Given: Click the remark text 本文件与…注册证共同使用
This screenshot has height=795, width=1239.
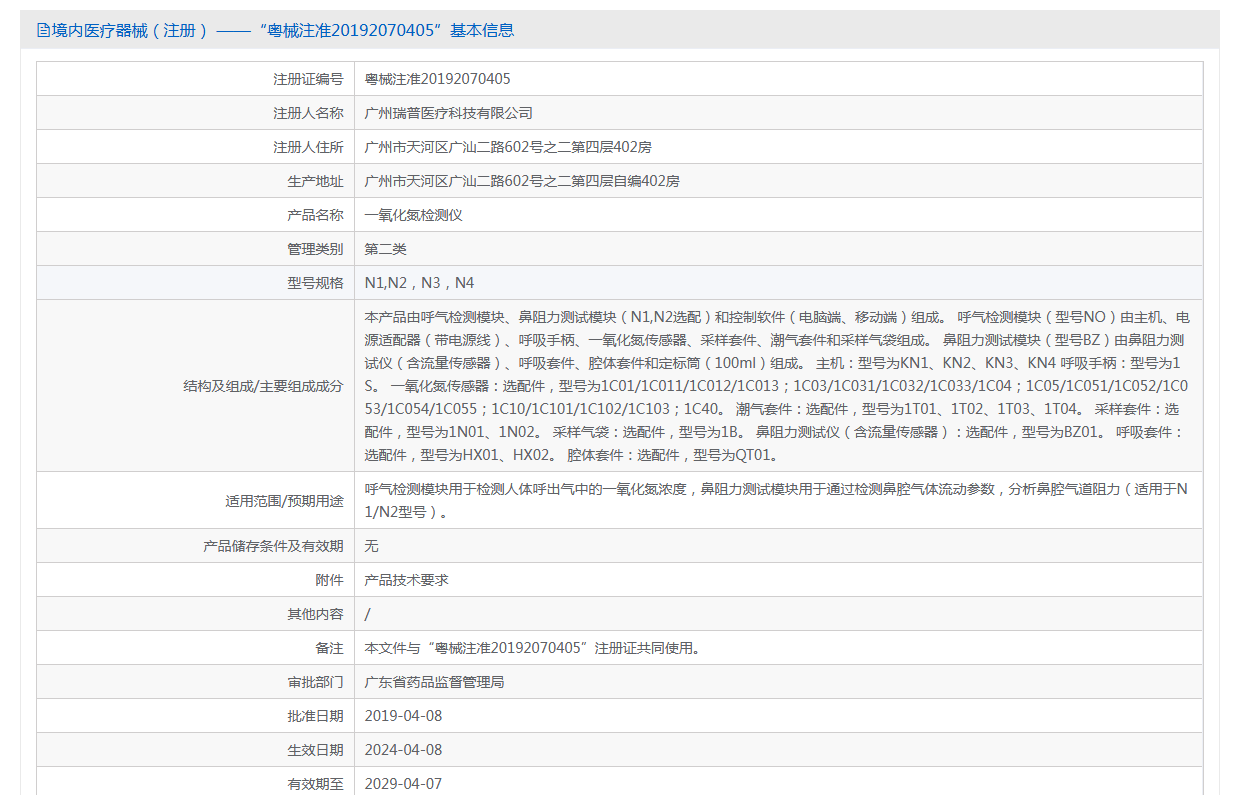Looking at the screenshot, I should pos(533,648).
